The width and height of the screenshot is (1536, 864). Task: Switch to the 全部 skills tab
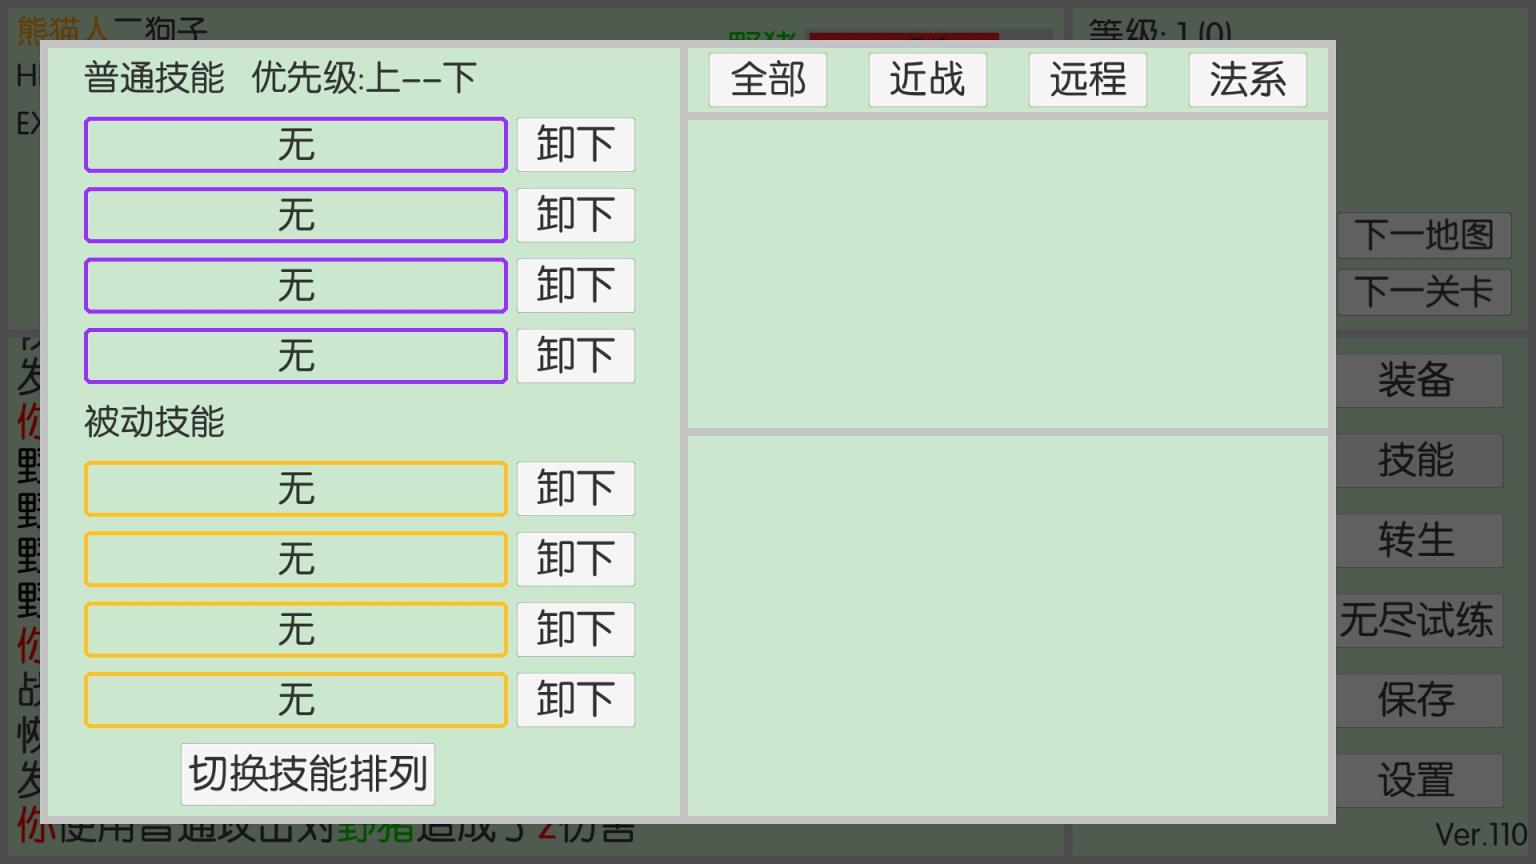point(766,79)
